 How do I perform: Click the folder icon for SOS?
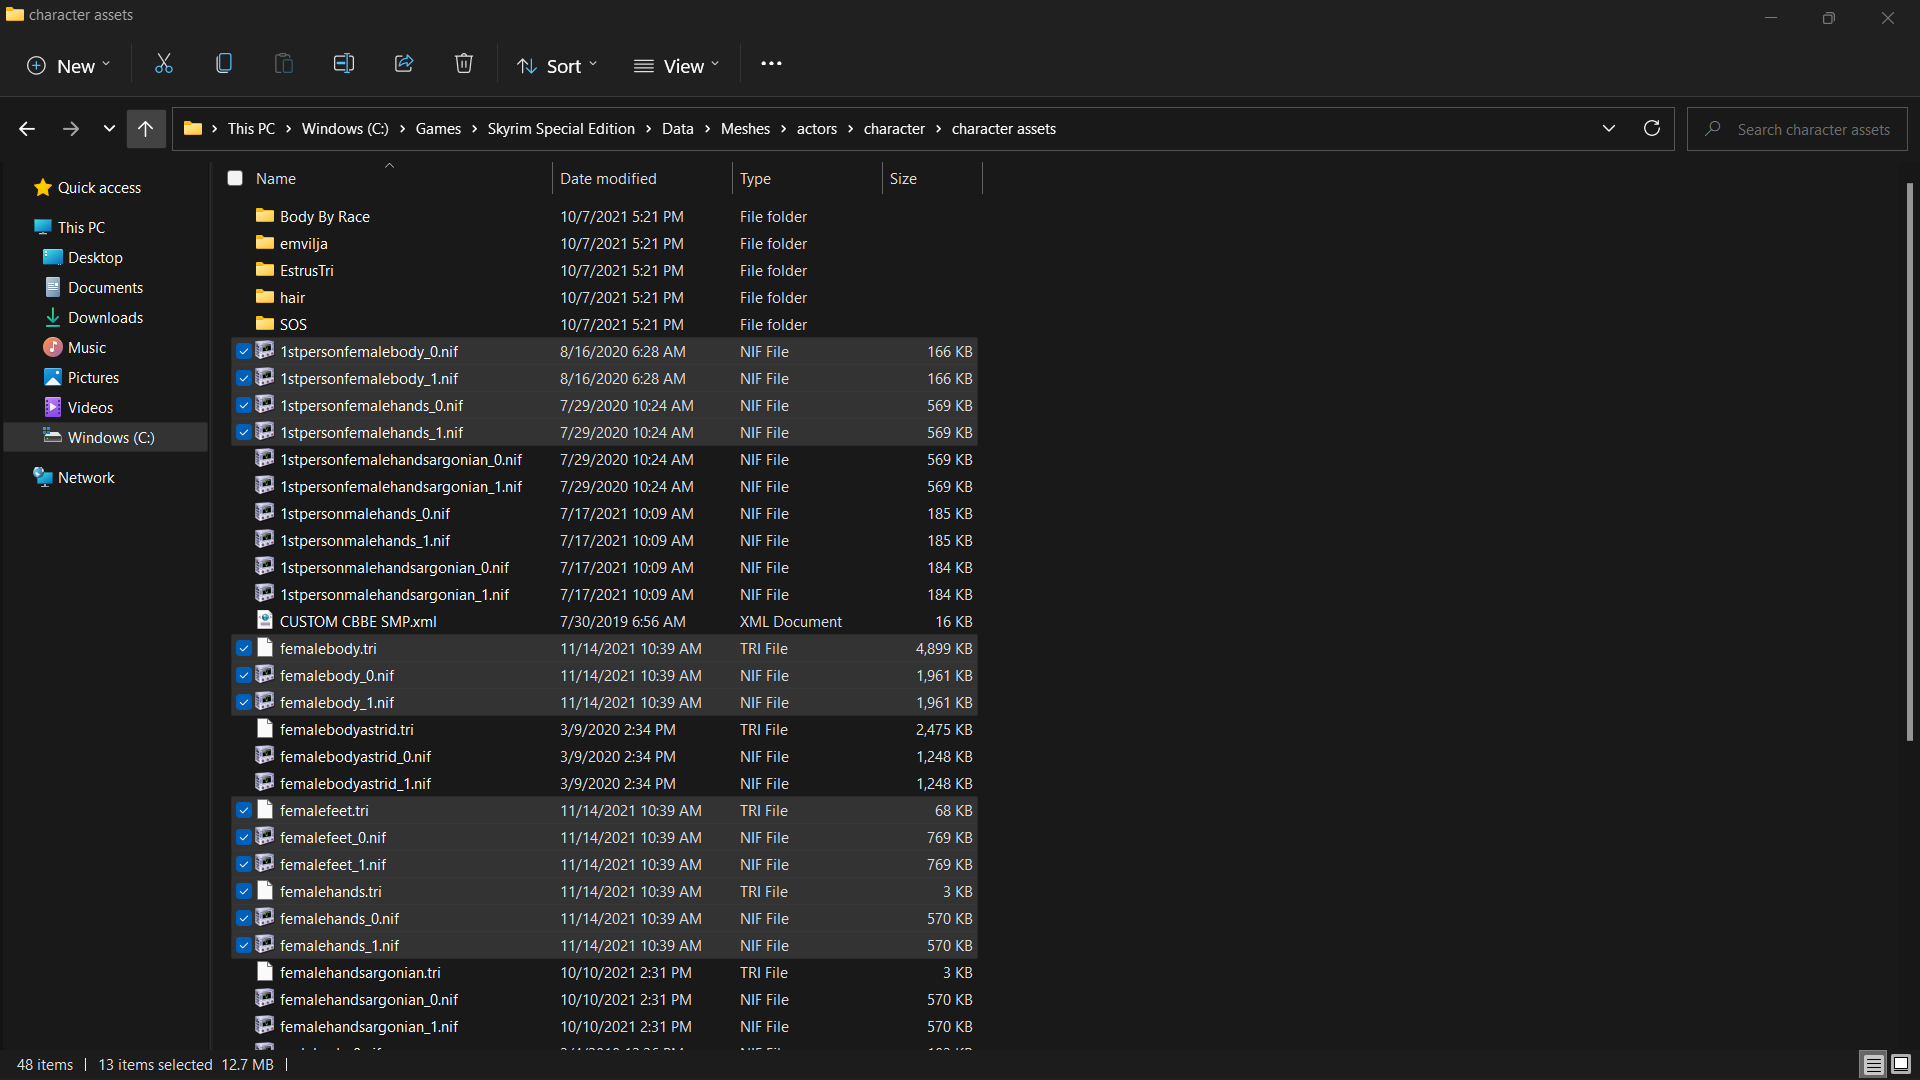pos(264,323)
